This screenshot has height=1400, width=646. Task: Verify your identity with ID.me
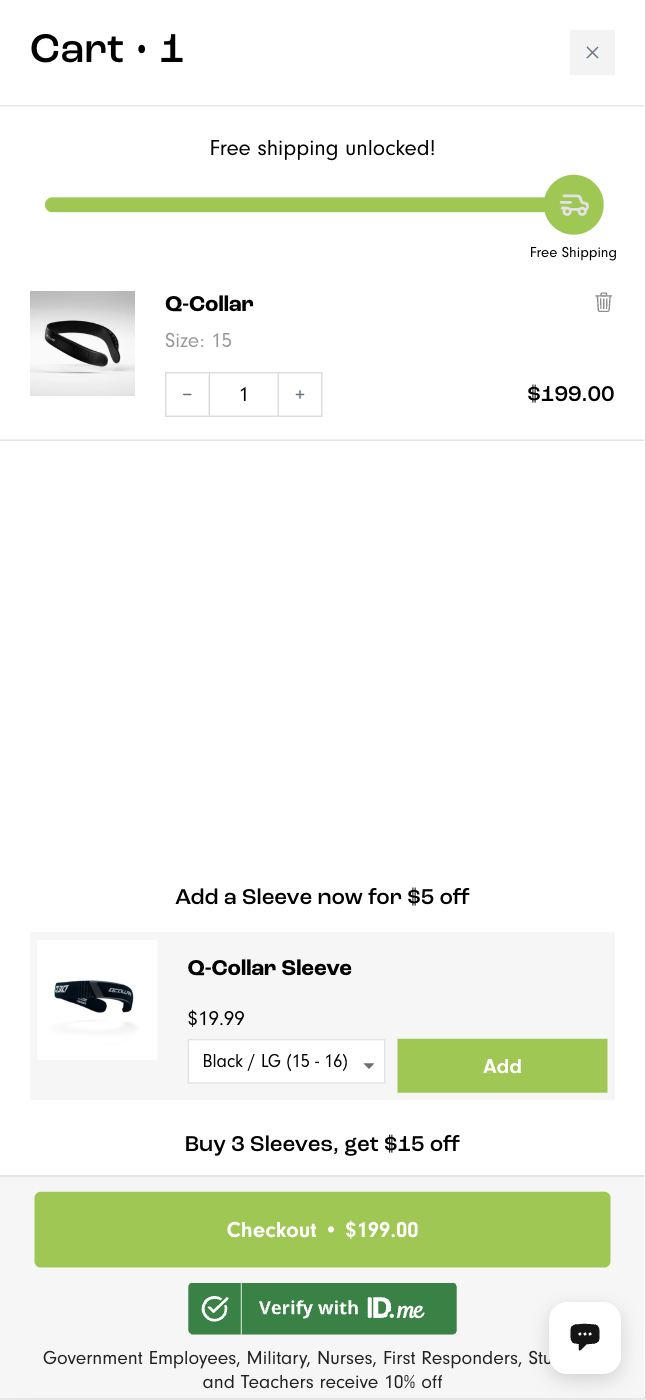pyautogui.click(x=322, y=1308)
